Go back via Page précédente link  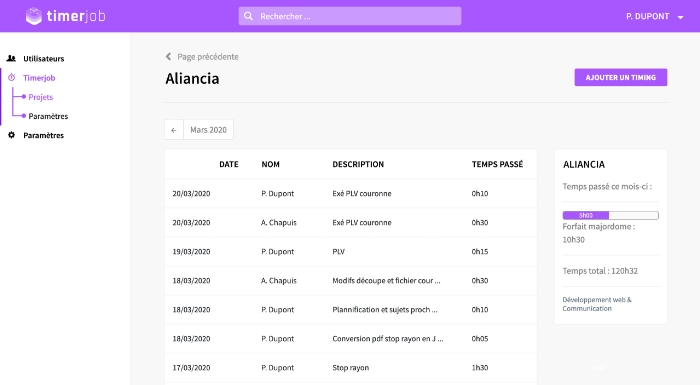click(208, 57)
